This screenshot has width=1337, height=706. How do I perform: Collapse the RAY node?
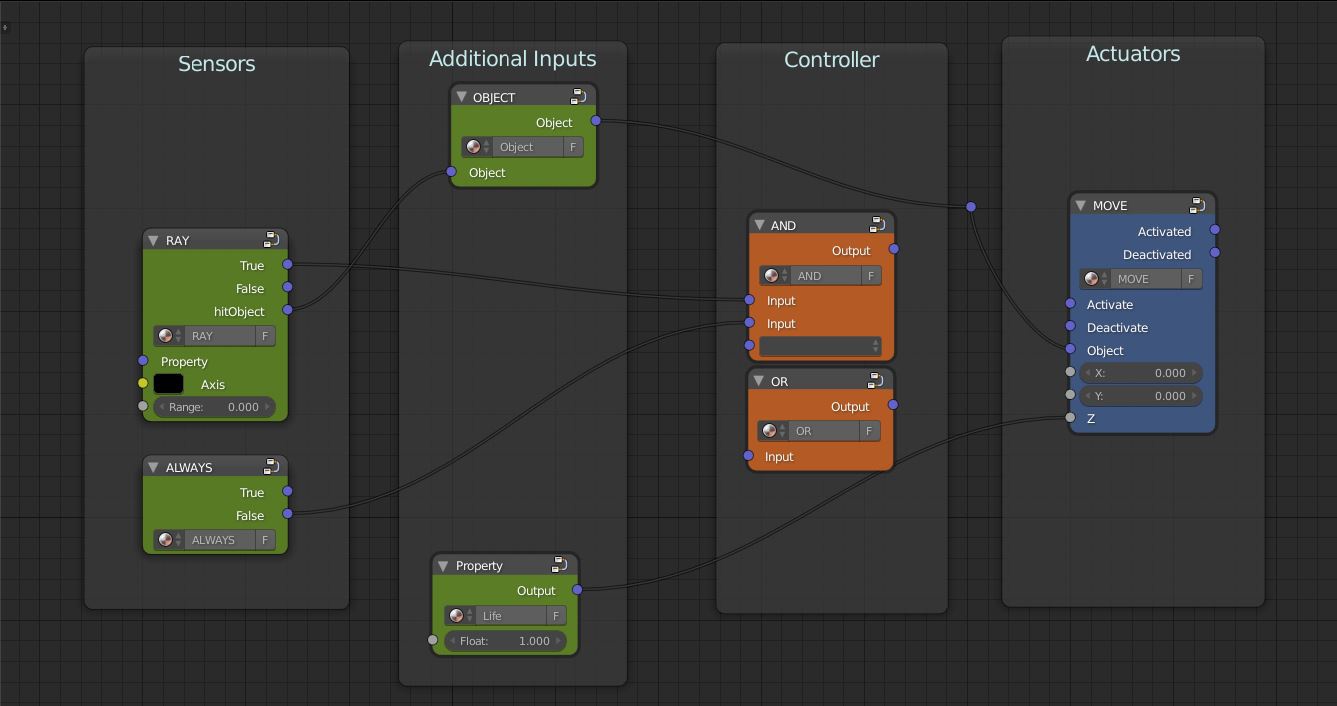(153, 240)
